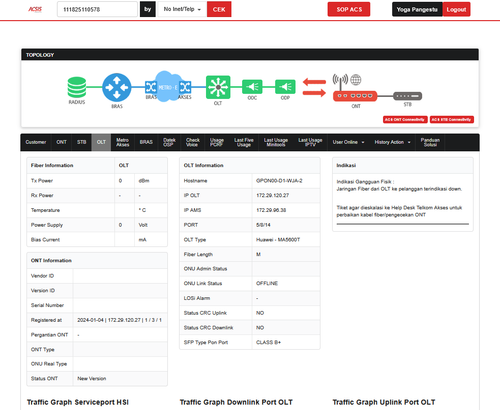Screen dimensions: 500x410
Task: Click the RADIUS database icon in topology
Action: tap(77, 87)
